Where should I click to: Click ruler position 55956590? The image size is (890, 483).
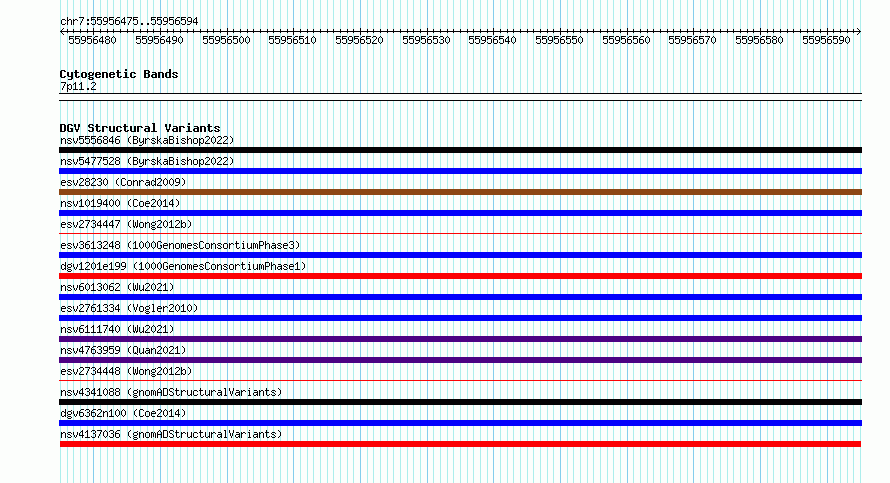pos(826,40)
